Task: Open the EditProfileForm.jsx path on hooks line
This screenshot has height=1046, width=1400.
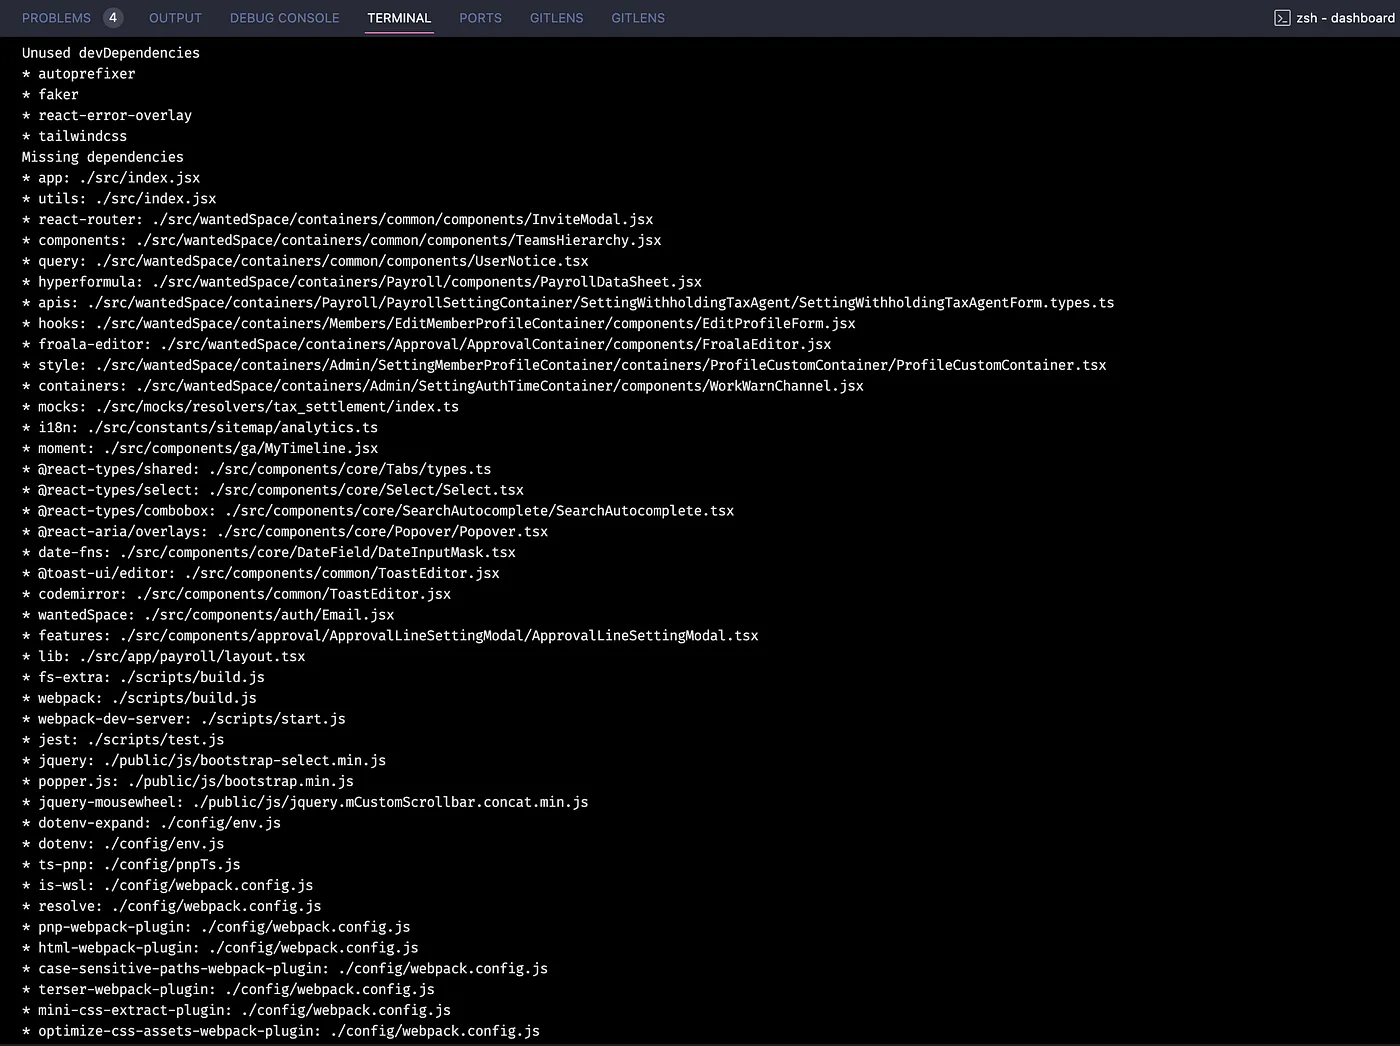Action: pos(476,324)
